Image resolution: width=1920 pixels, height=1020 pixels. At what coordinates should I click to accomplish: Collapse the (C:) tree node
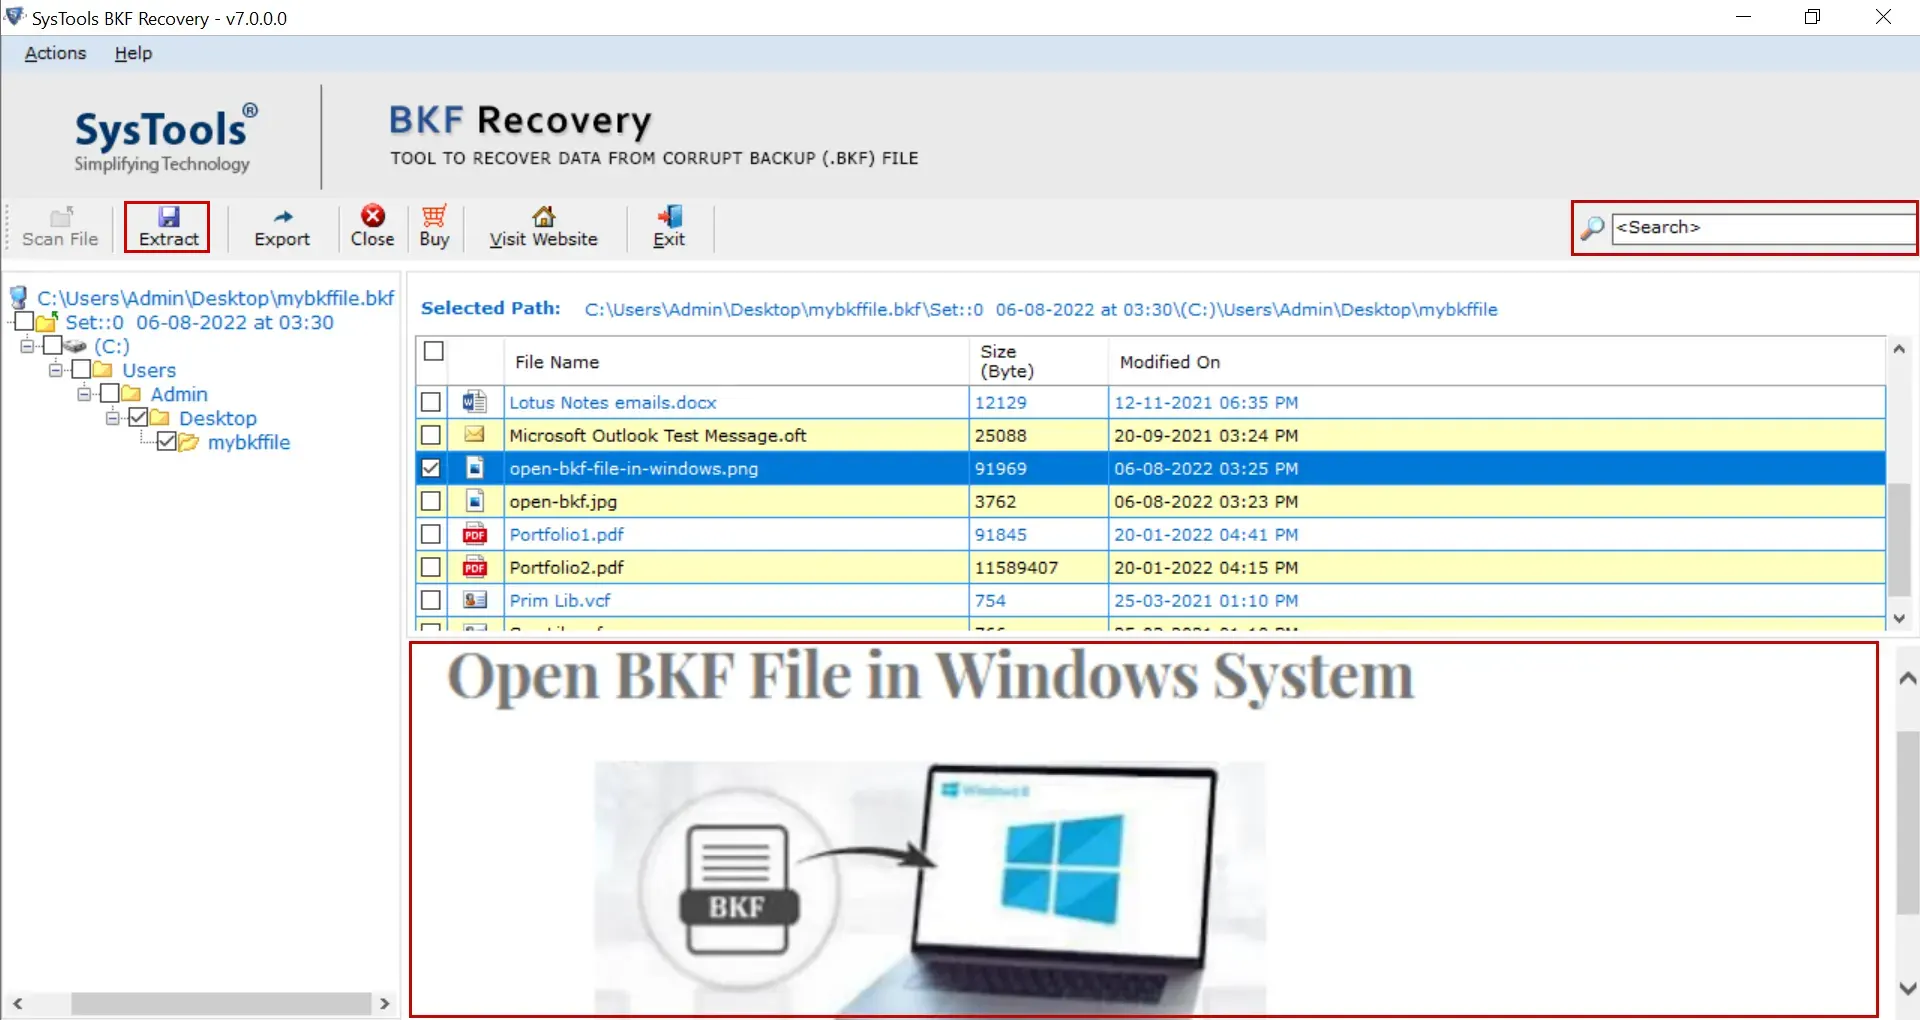(27, 345)
